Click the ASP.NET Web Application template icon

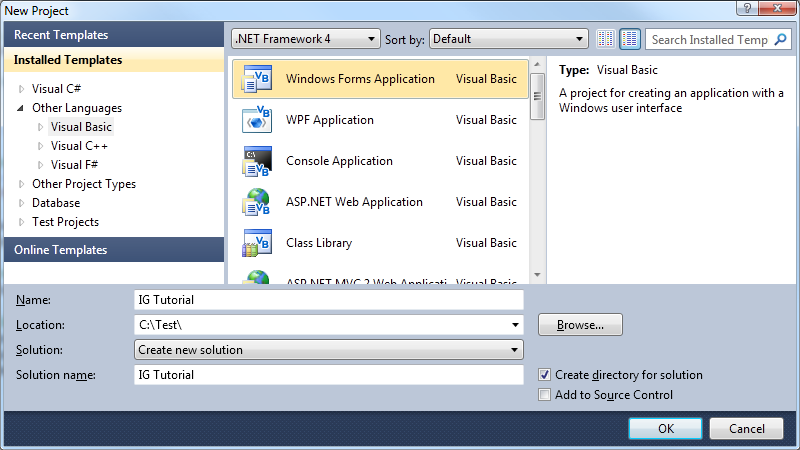pyautogui.click(x=257, y=202)
